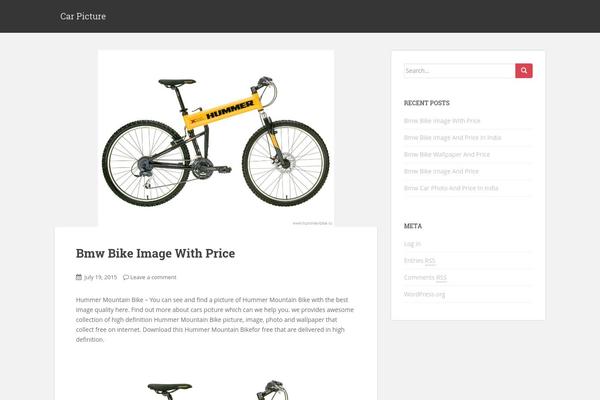The height and width of the screenshot is (400, 600).
Task: Open recent post Bmw Bike Image With Price
Action: (442, 121)
